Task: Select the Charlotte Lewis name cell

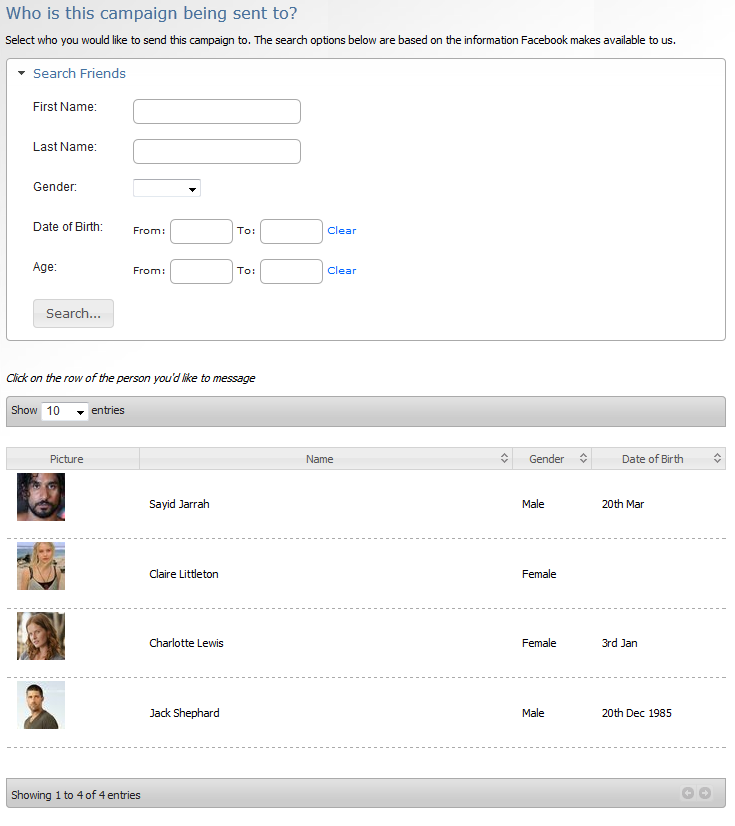Action: click(186, 643)
